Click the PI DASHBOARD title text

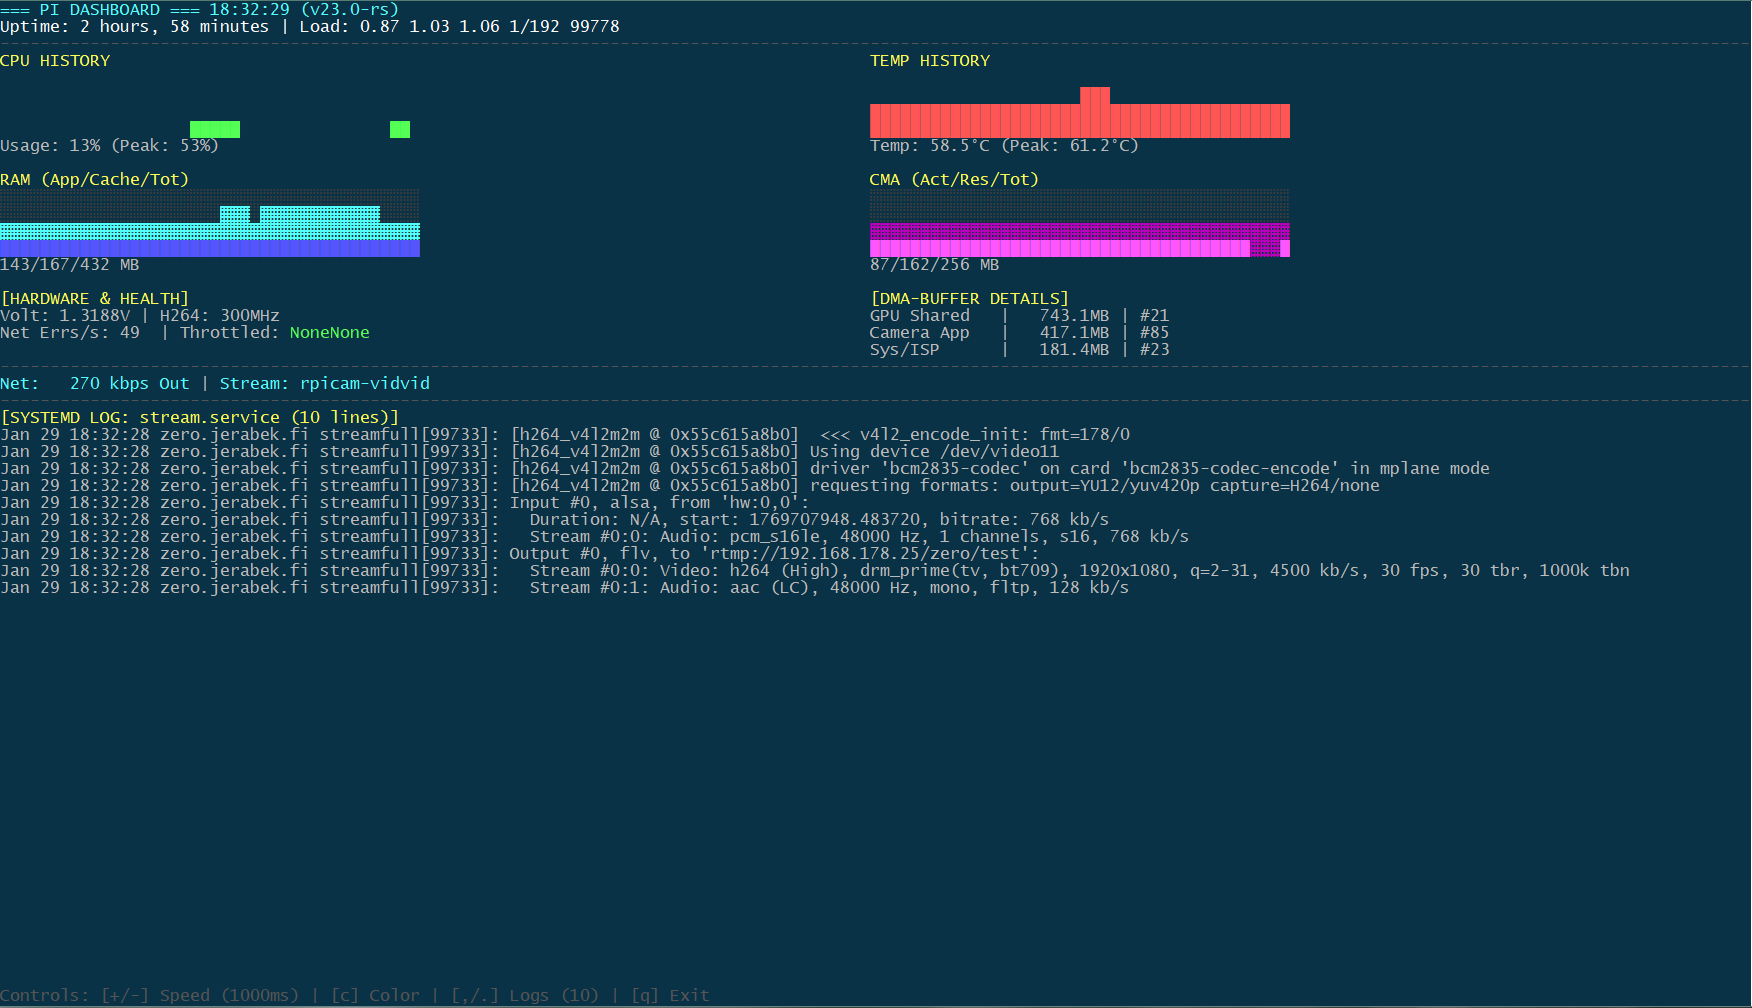(99, 10)
